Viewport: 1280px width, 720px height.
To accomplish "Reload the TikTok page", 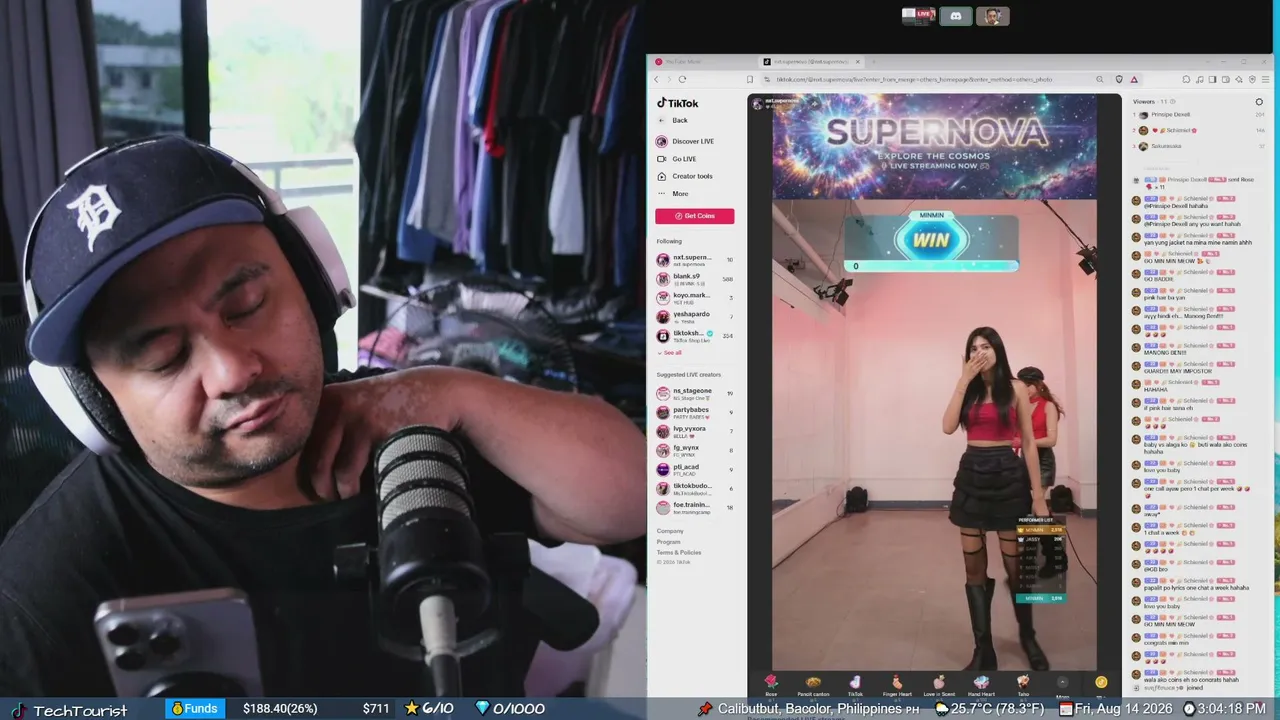I will pyautogui.click(x=682, y=79).
